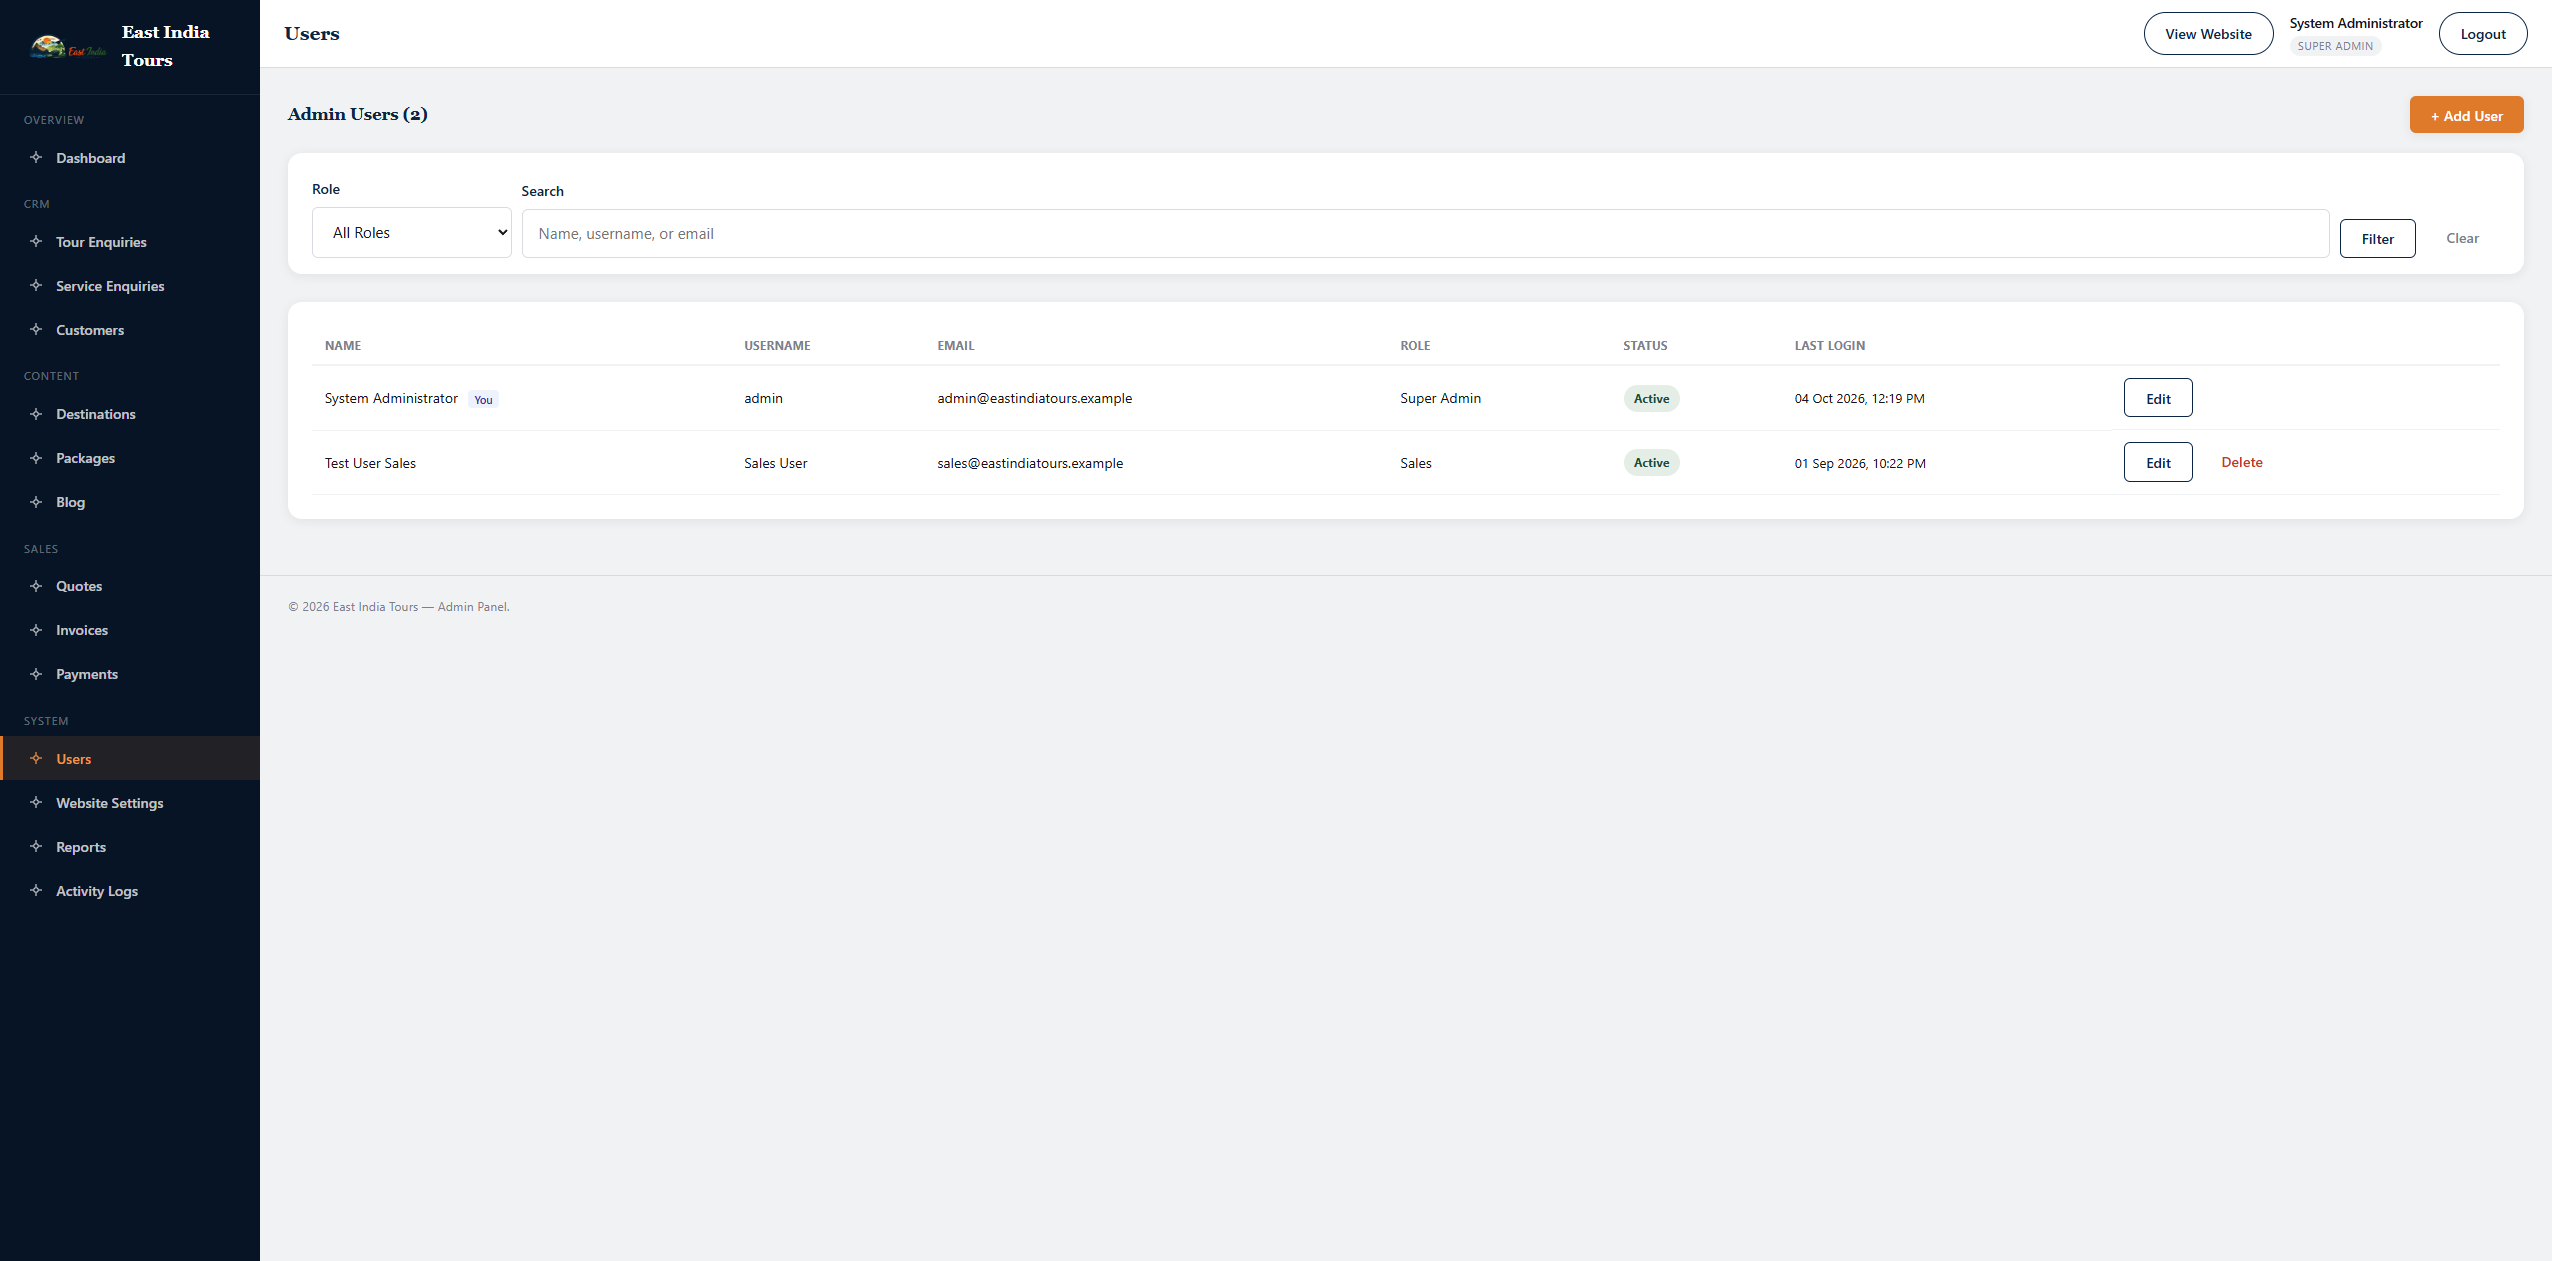Image resolution: width=2552 pixels, height=1261 pixels.
Task: Click the Customers sidebar icon
Action: (36, 330)
